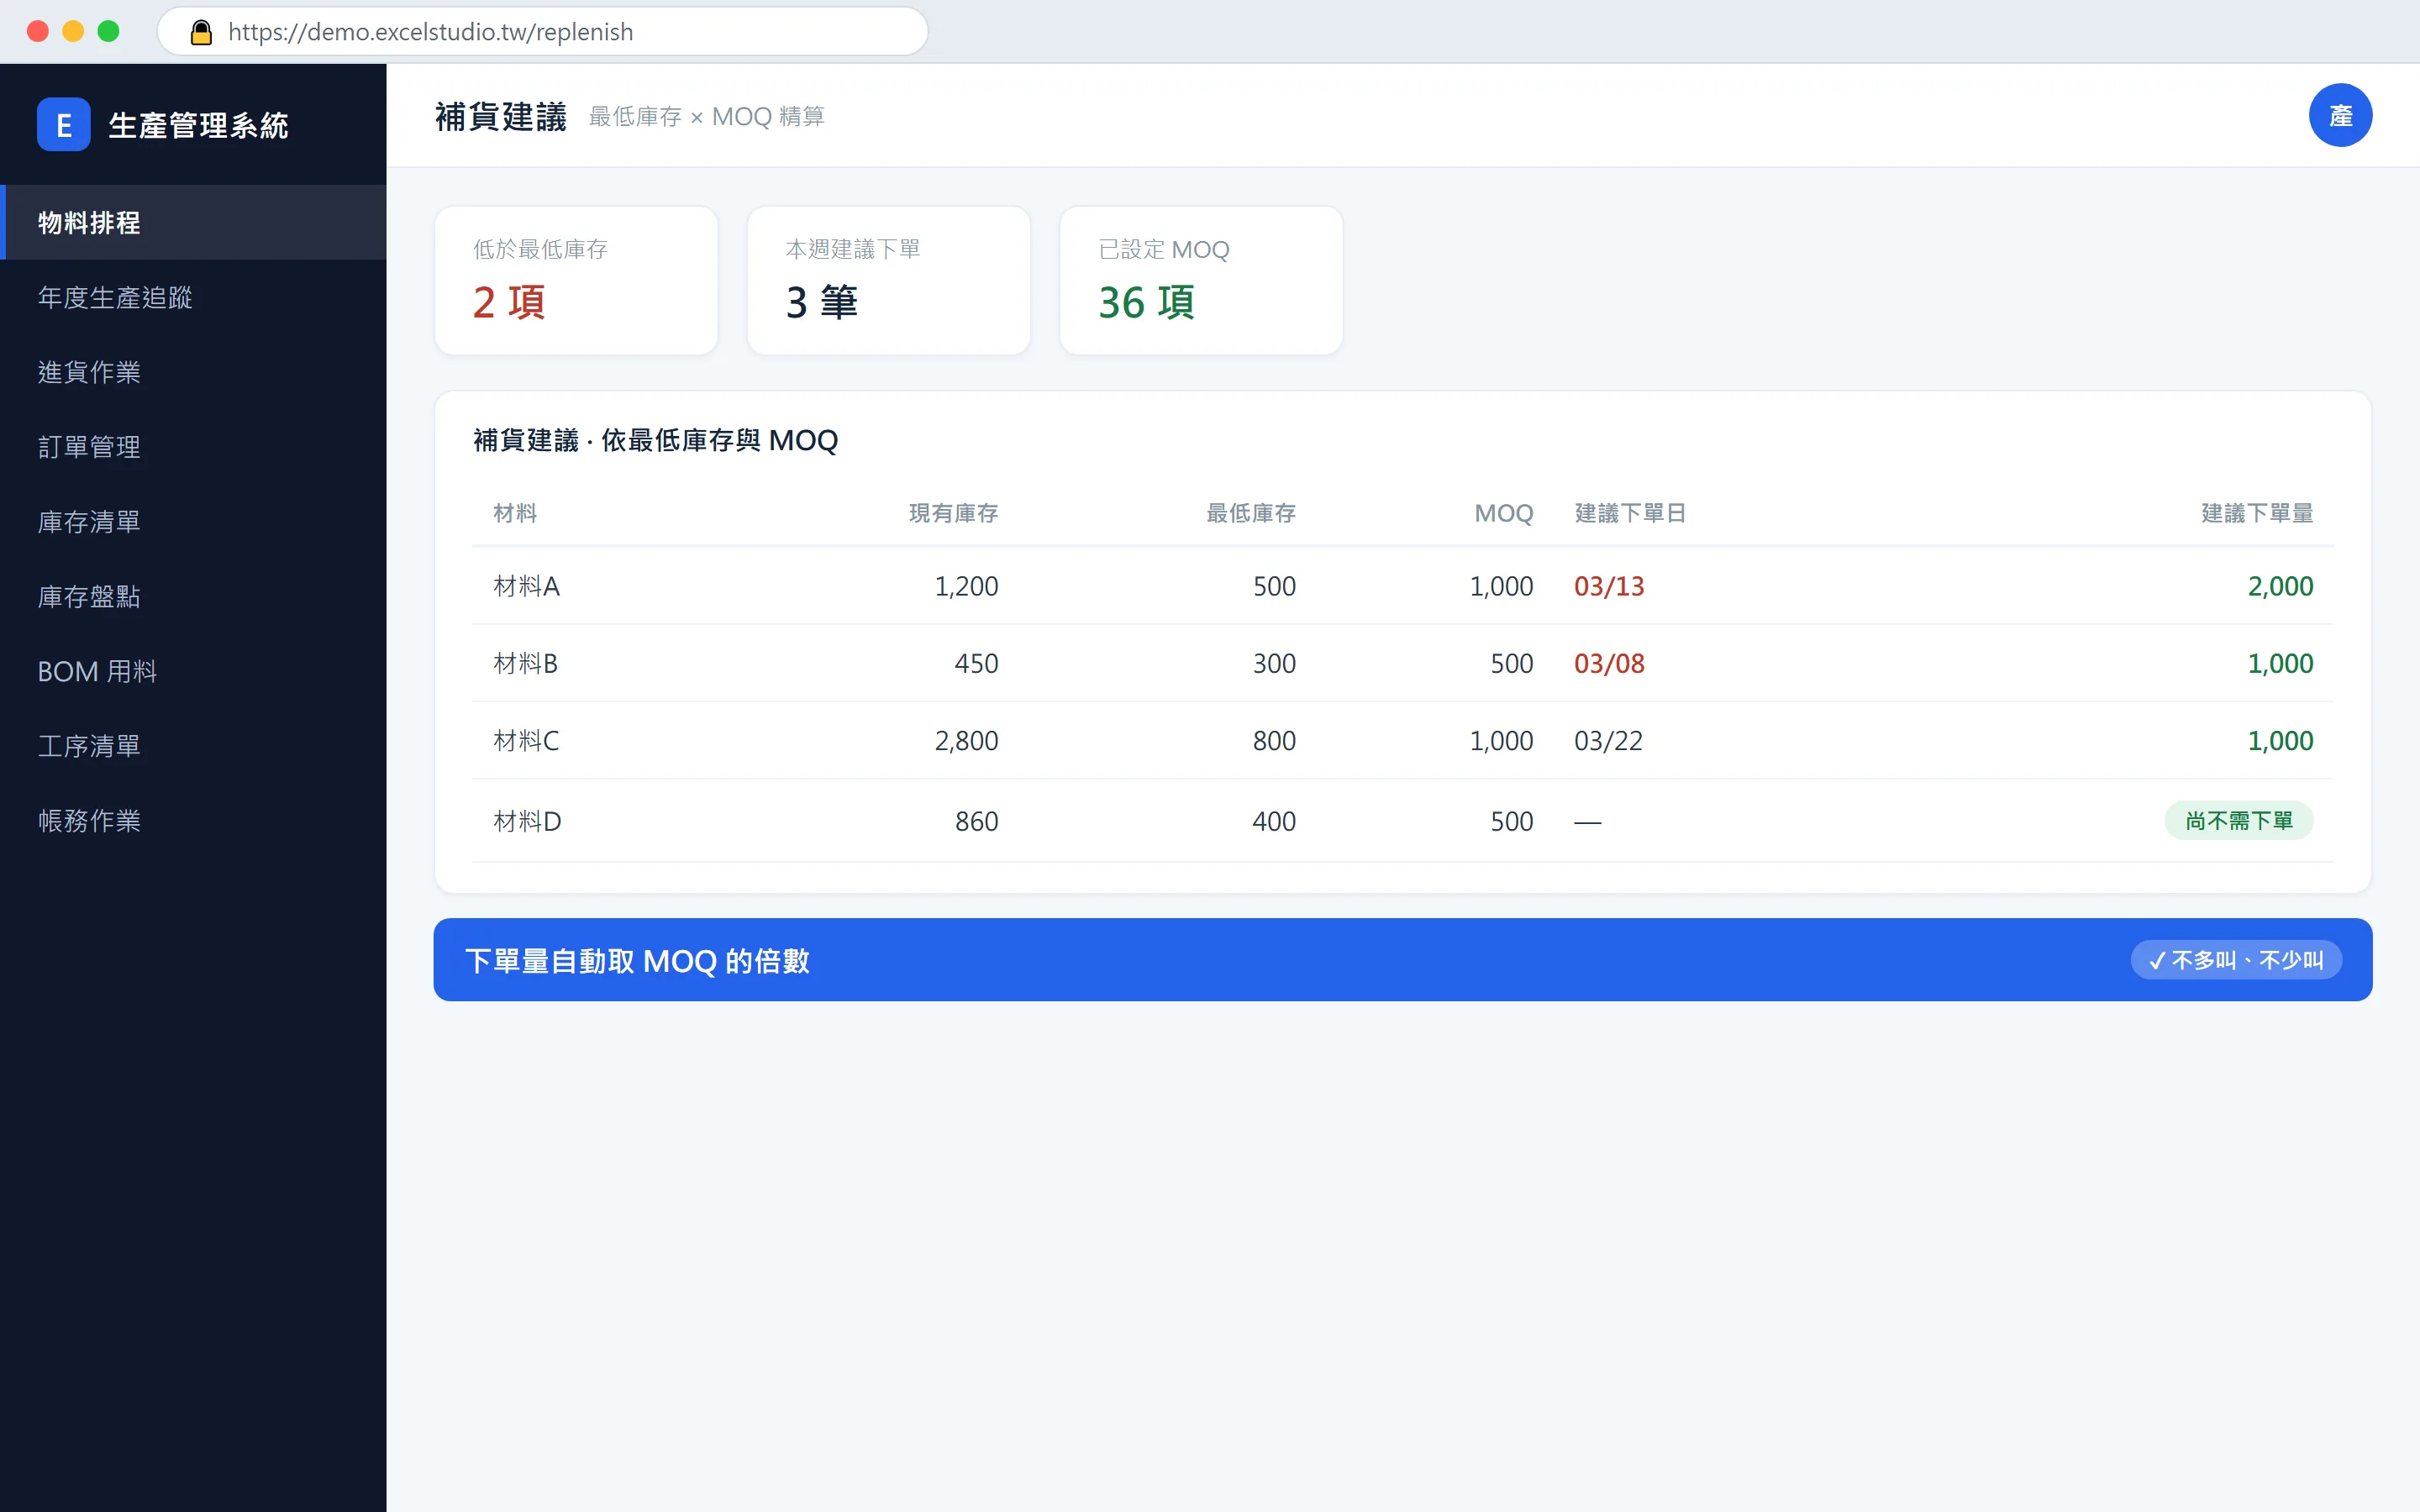
Task: Click the 下單量自動取 MOQ 的倍數 banner text
Action: (637, 961)
